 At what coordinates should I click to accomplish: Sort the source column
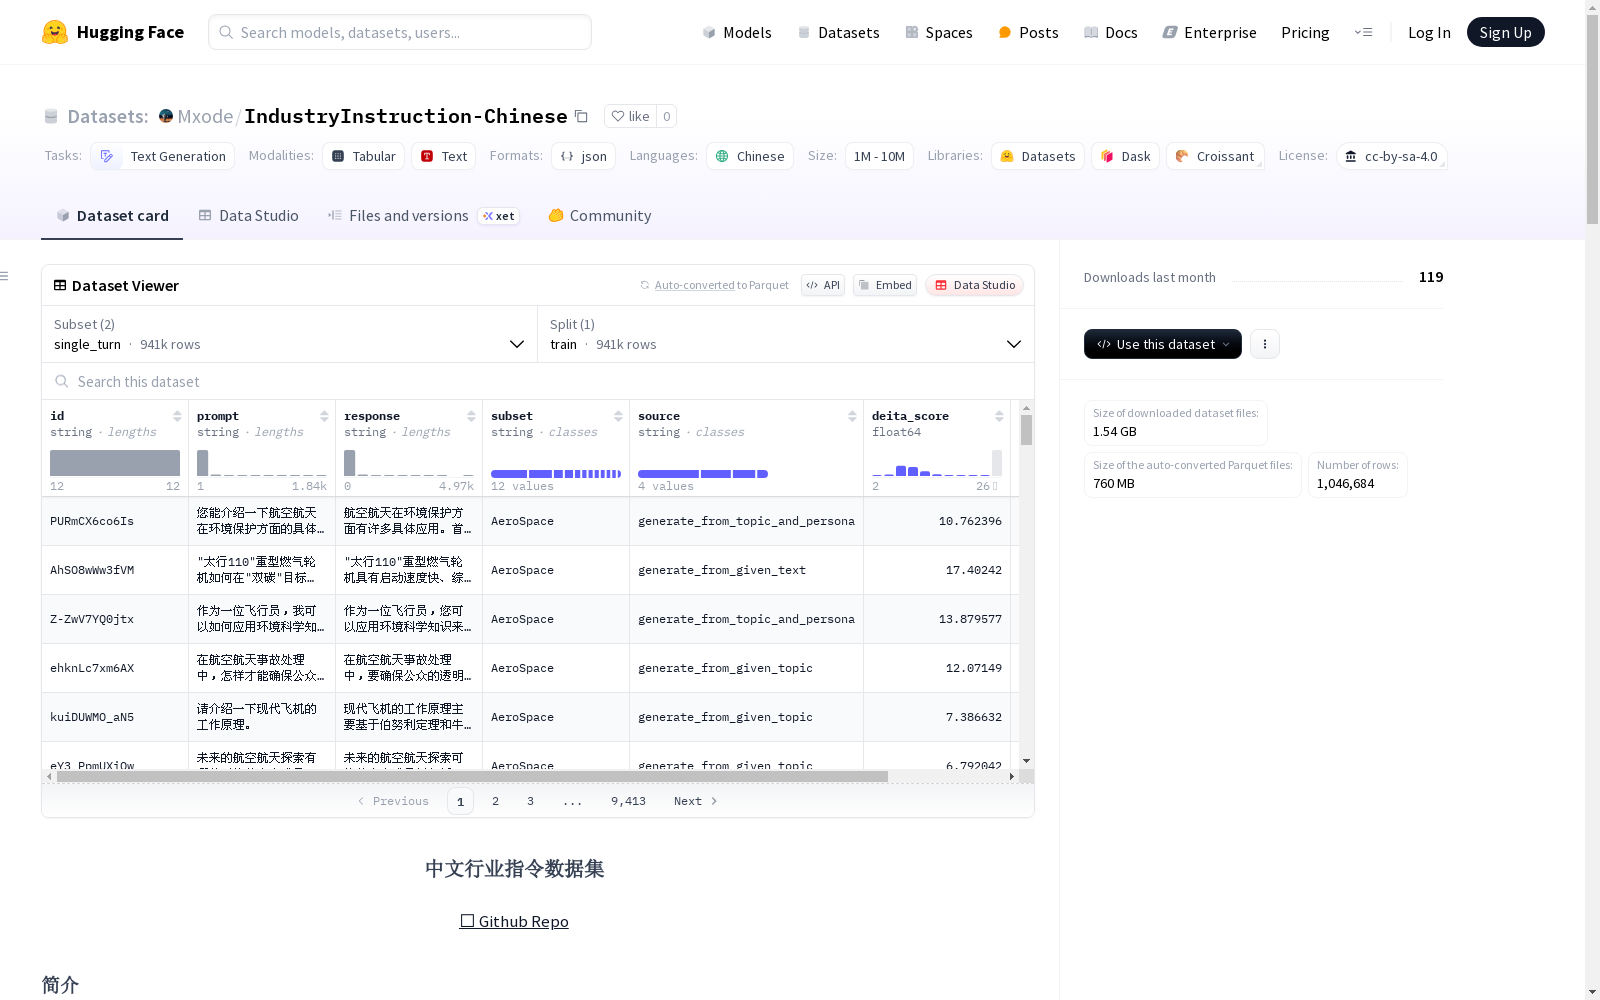(852, 416)
